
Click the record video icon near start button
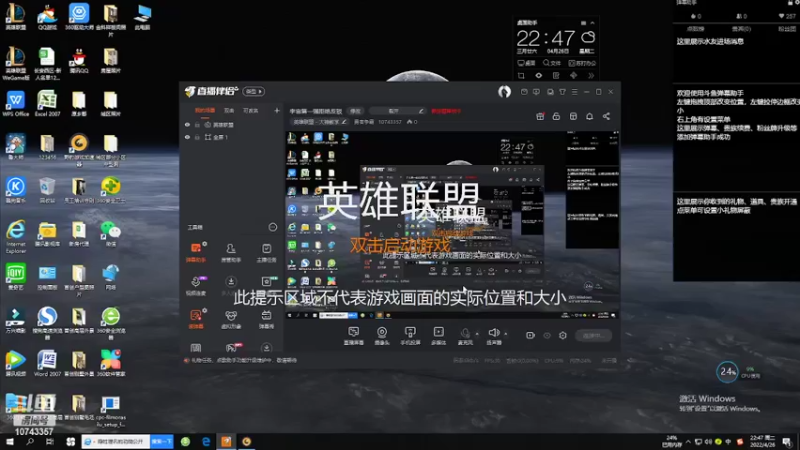(530, 335)
